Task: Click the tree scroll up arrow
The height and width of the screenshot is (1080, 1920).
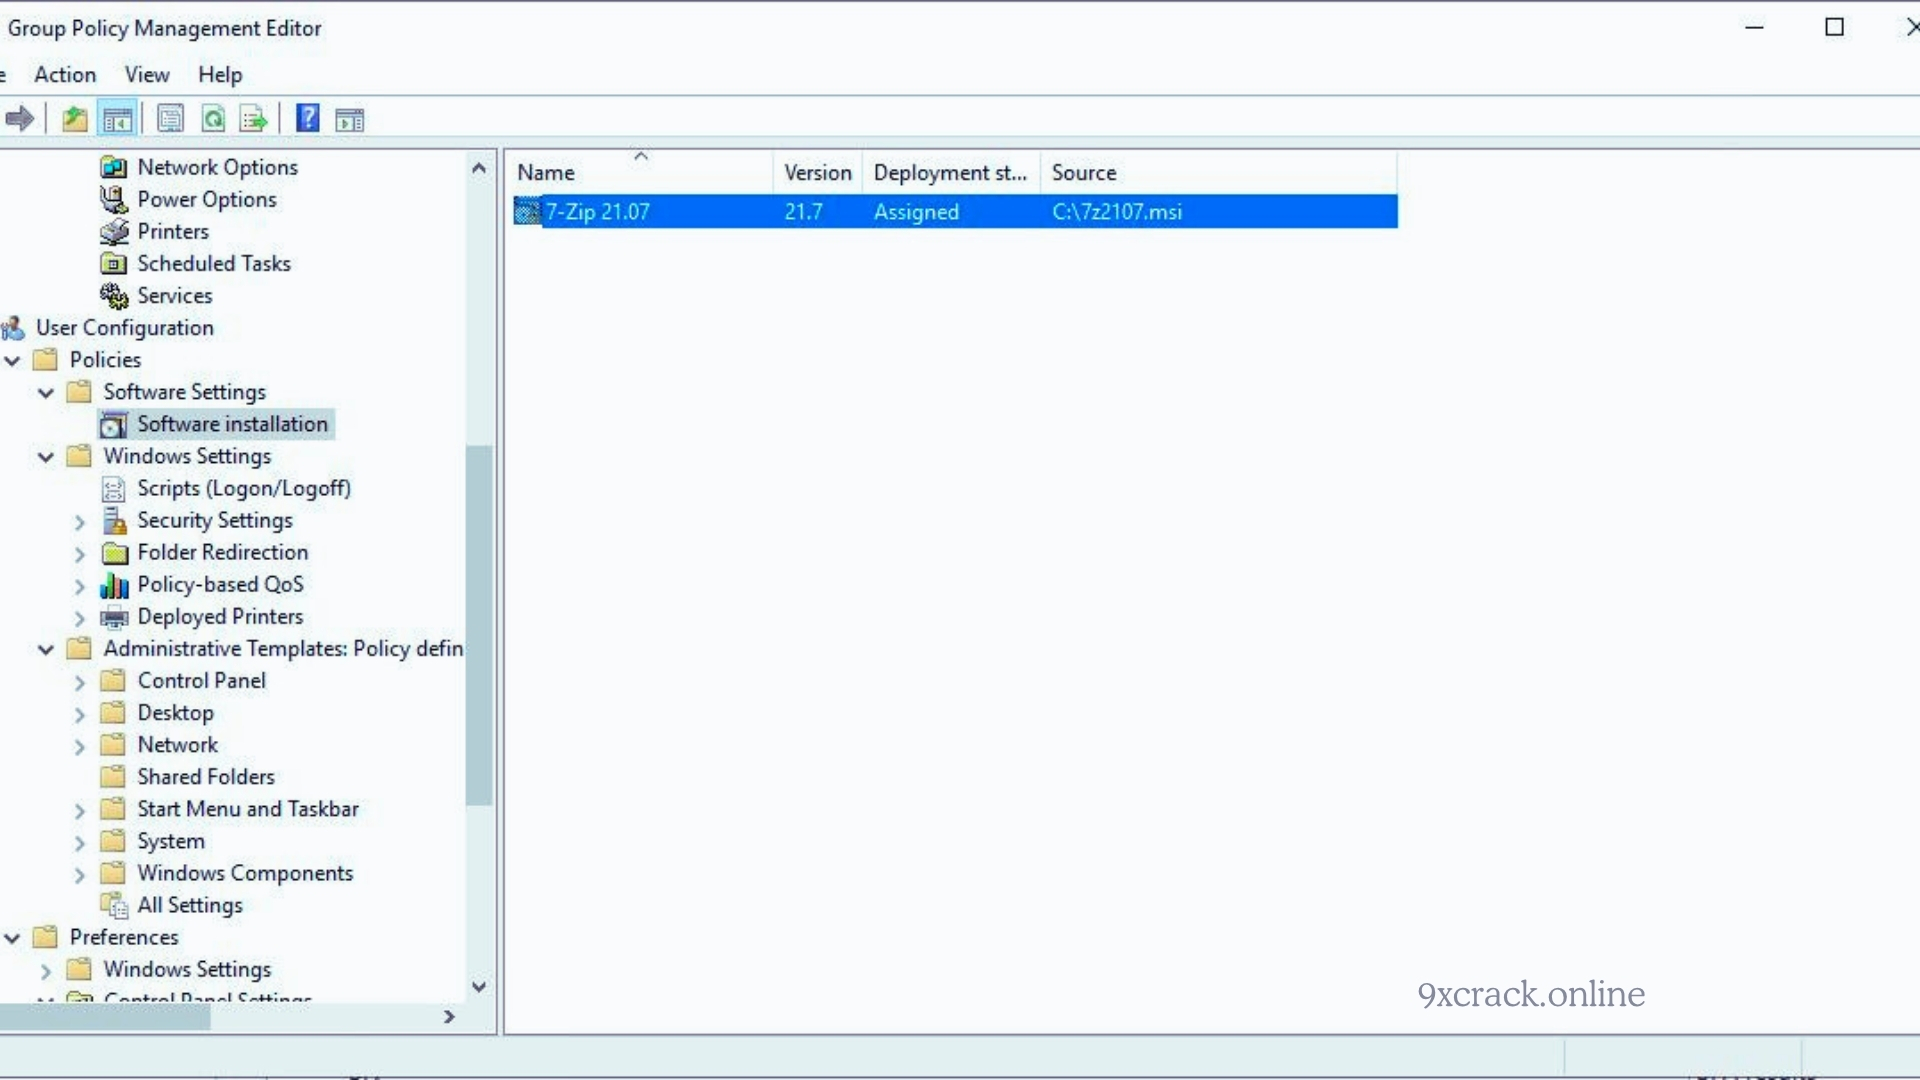Action: point(479,168)
